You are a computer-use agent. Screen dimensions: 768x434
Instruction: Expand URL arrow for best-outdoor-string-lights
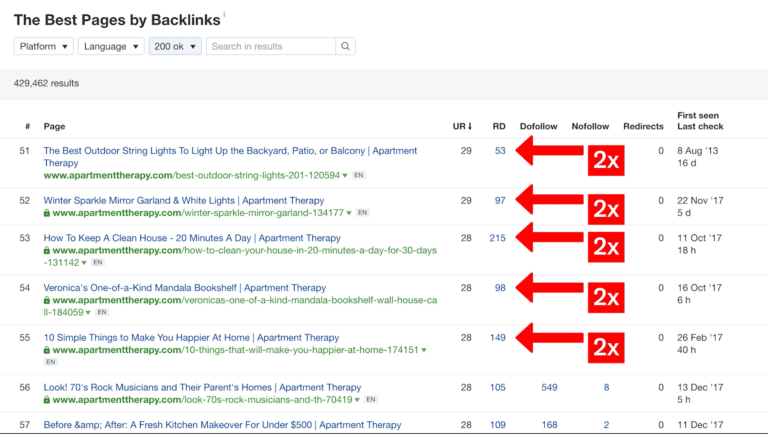point(345,175)
